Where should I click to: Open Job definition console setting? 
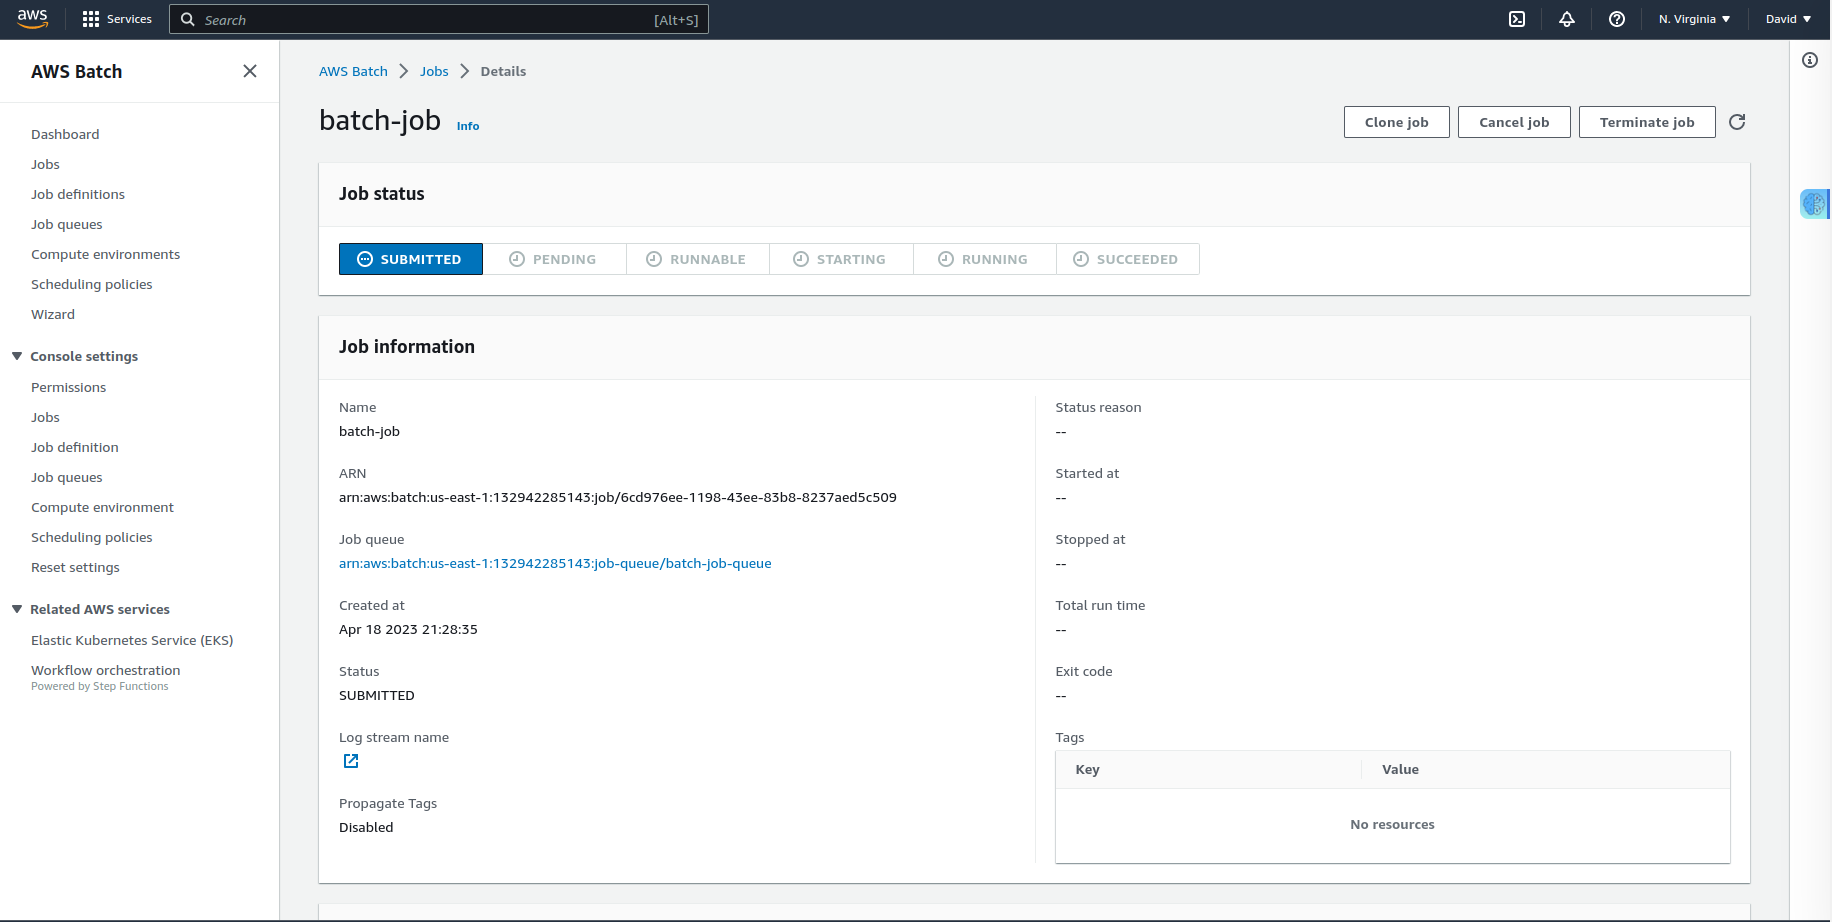pyautogui.click(x=75, y=447)
